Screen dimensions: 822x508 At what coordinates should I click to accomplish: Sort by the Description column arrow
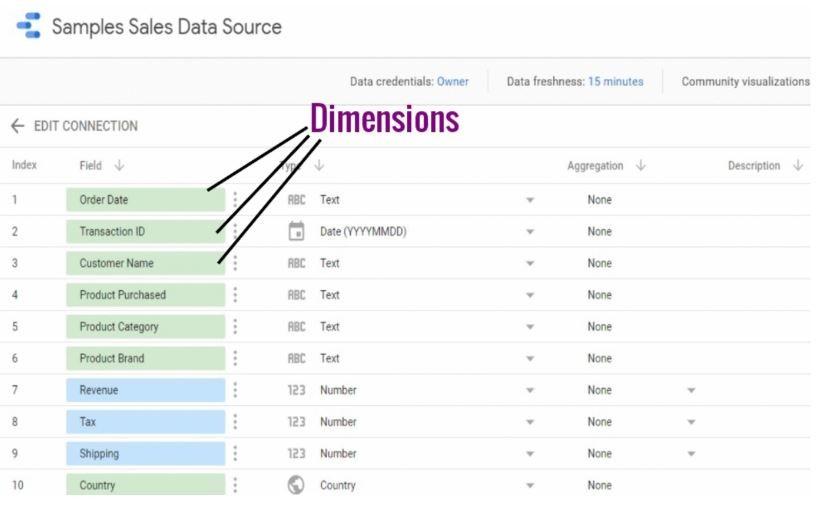[798, 166]
